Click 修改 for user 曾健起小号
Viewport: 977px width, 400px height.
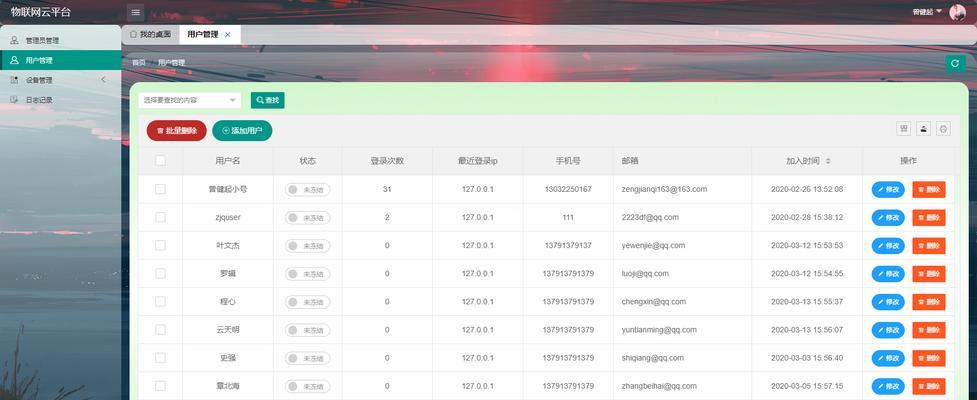click(x=888, y=189)
